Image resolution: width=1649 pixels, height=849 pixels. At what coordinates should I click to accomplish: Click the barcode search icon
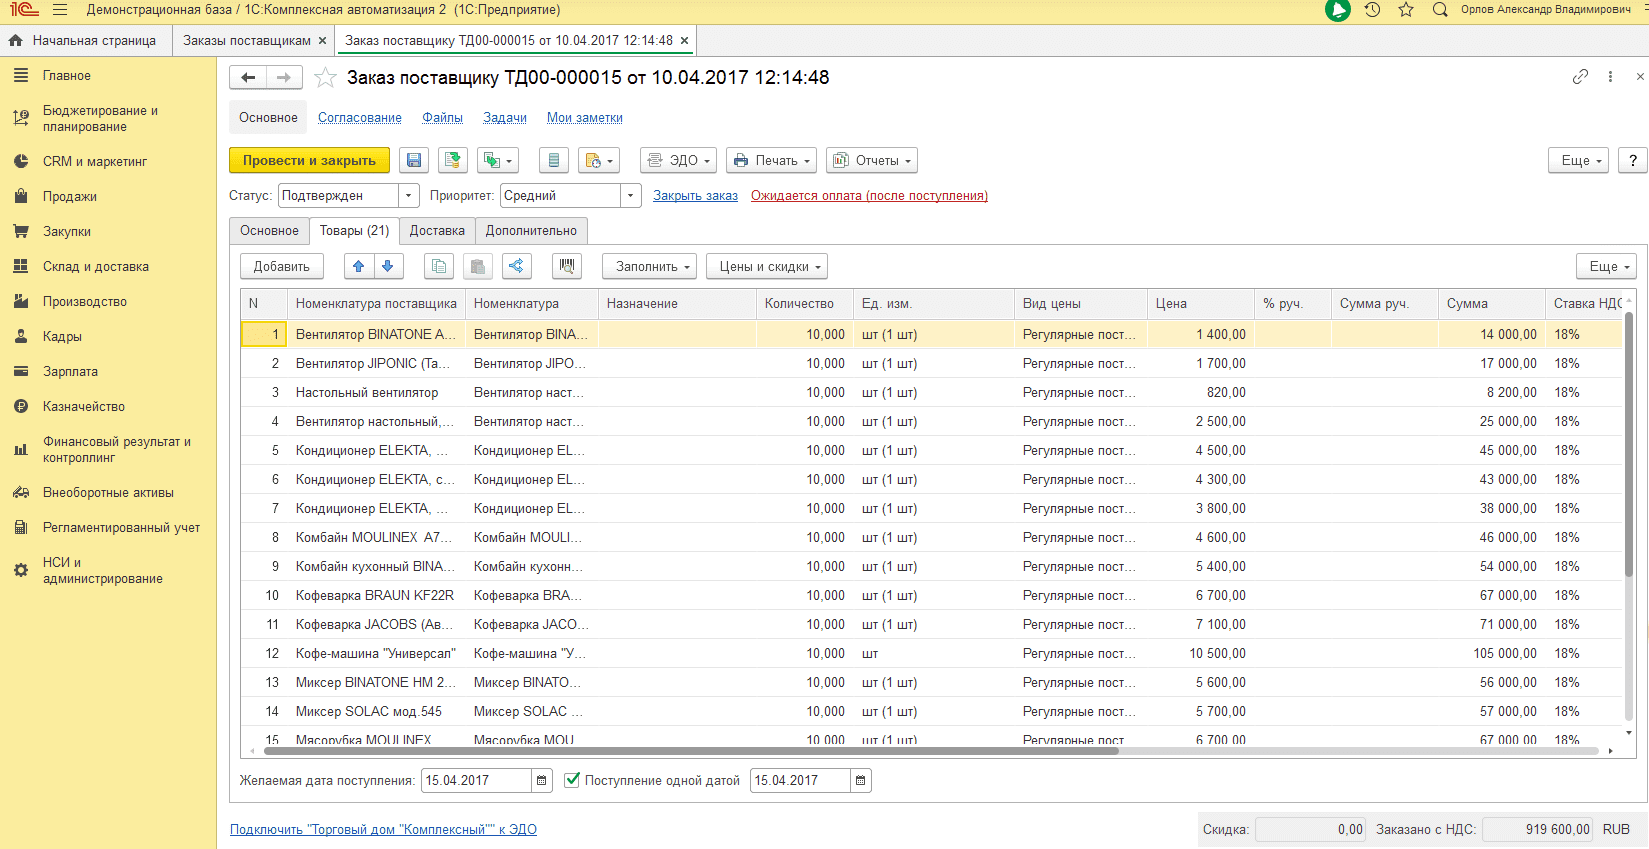[x=567, y=266]
